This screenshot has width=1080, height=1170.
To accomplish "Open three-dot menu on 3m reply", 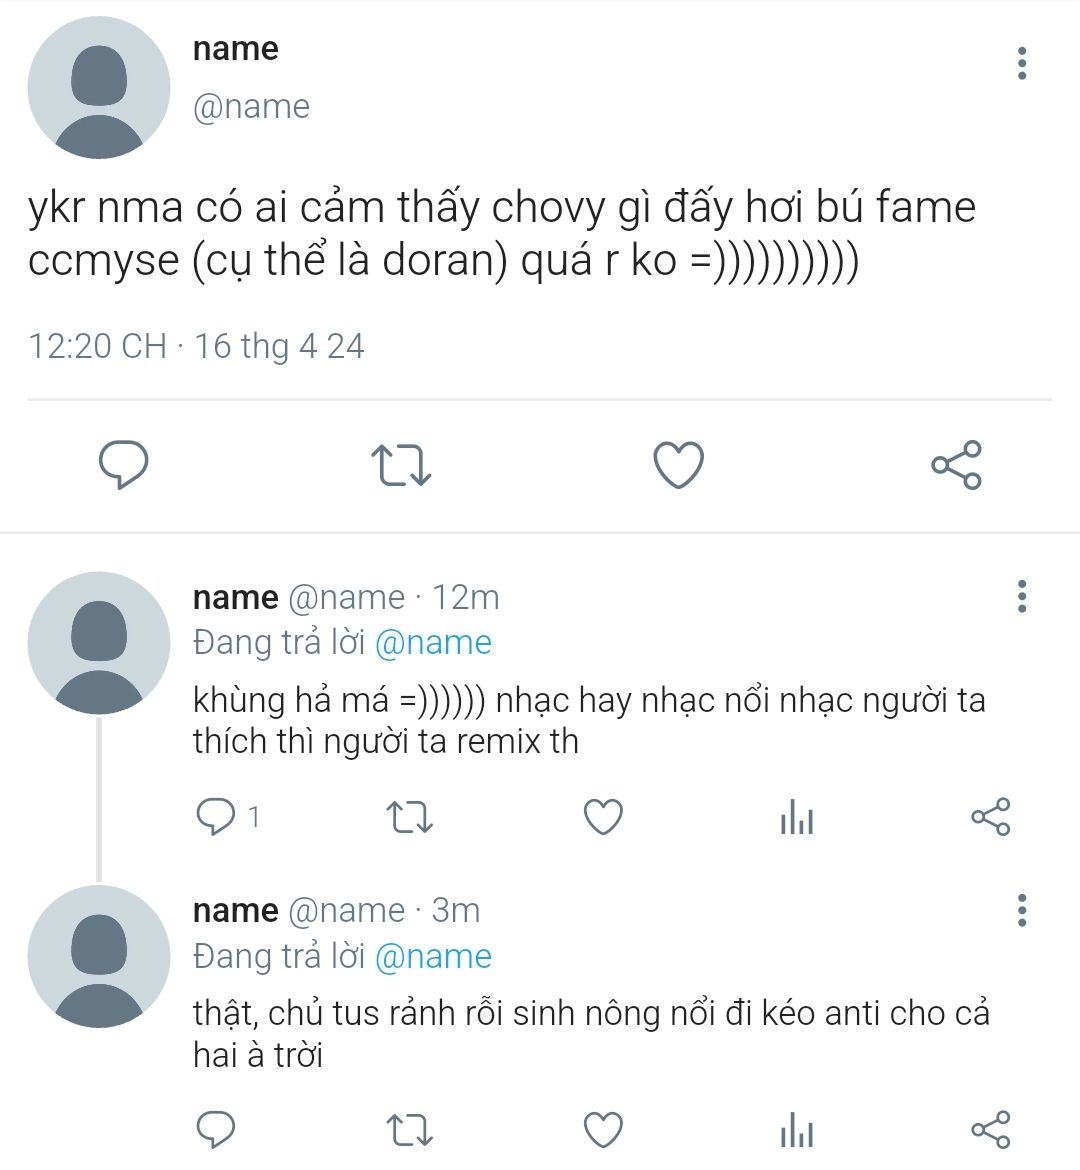I will coord(1022,910).
